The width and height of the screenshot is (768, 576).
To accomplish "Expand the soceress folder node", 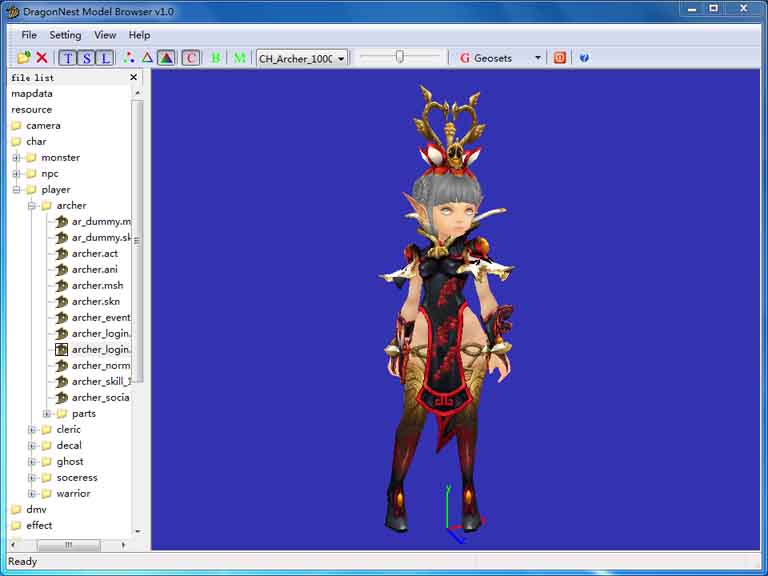I will click(x=31, y=478).
